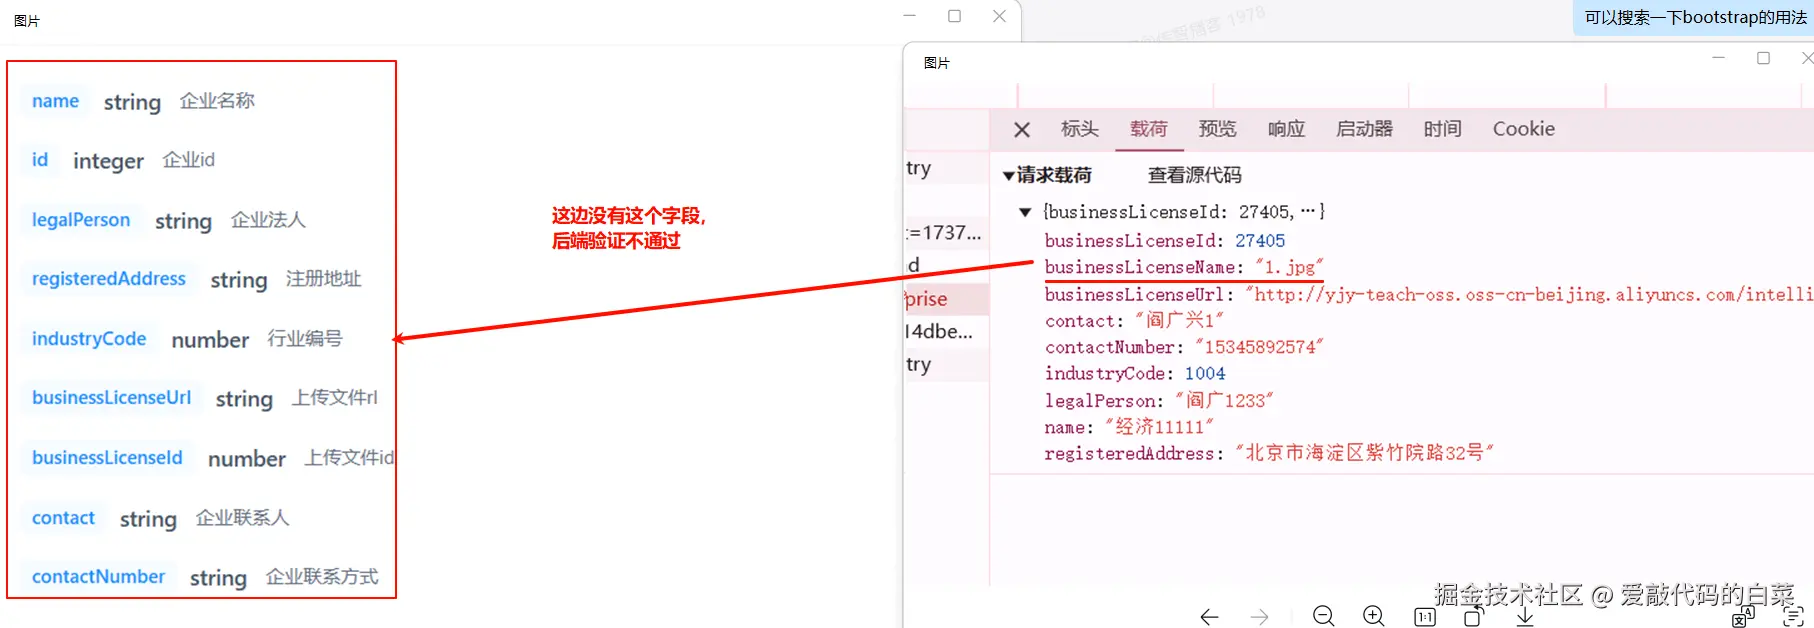This screenshot has height=628, width=1814.
Task: Collapse the {businessLicenseId: 27405, …} object
Action: click(1025, 212)
